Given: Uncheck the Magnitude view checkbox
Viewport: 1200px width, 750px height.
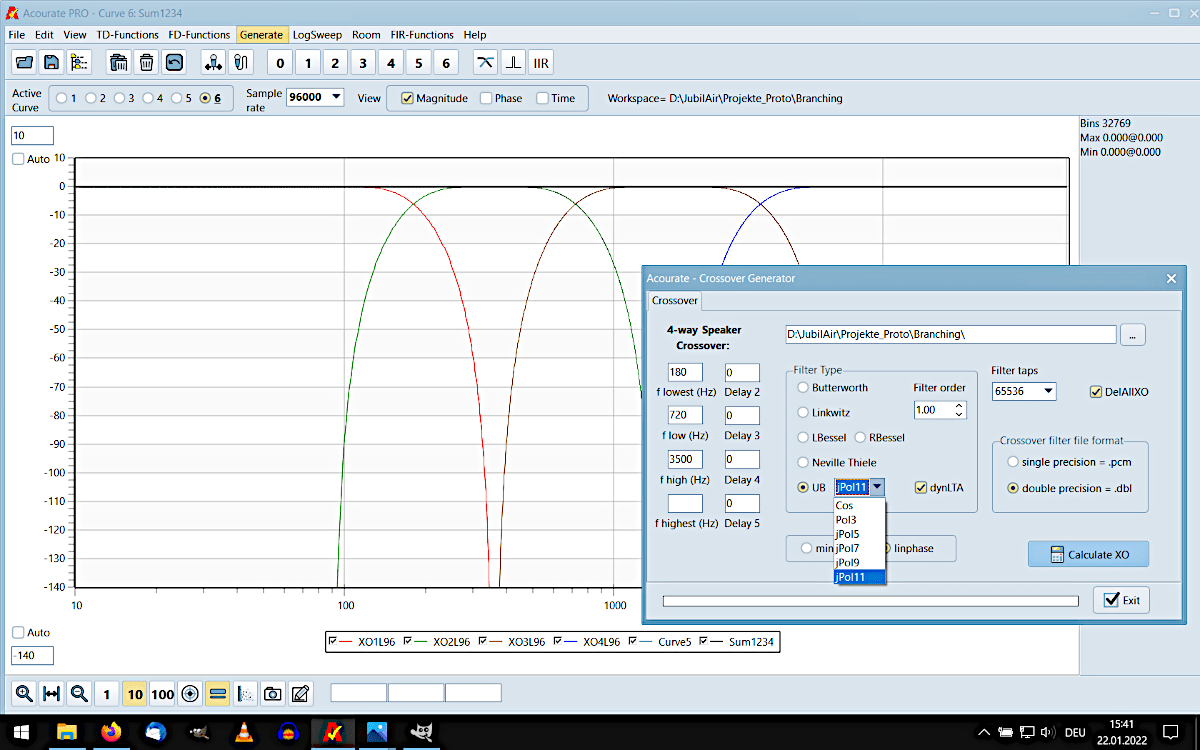Looking at the screenshot, I should click(407, 98).
